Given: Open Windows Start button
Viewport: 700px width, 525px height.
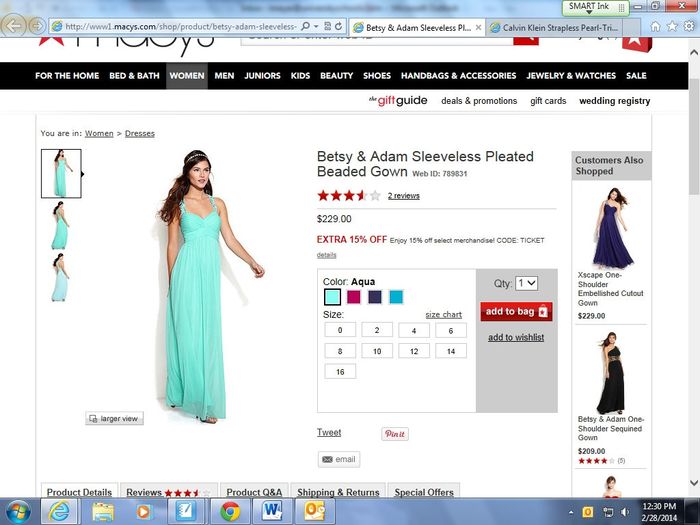Looking at the screenshot, I should tap(18, 512).
